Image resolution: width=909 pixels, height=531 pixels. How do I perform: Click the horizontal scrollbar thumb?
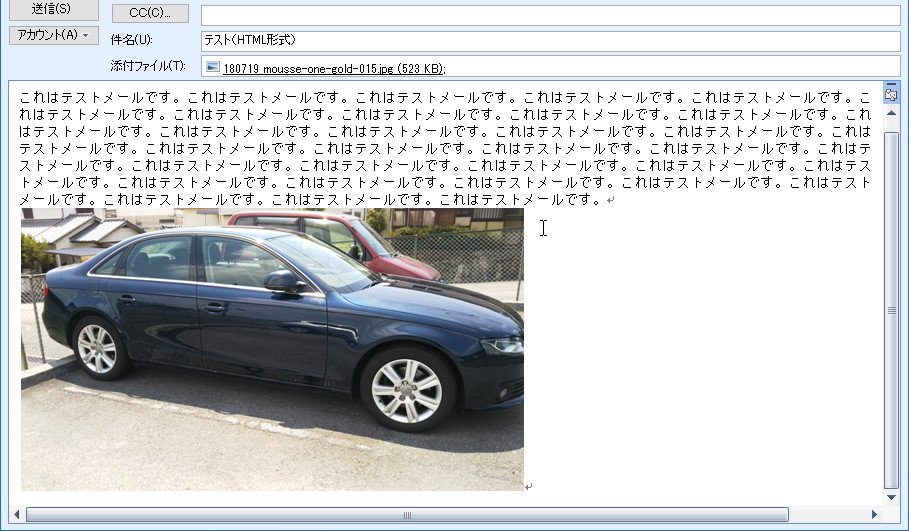[x=407, y=514]
